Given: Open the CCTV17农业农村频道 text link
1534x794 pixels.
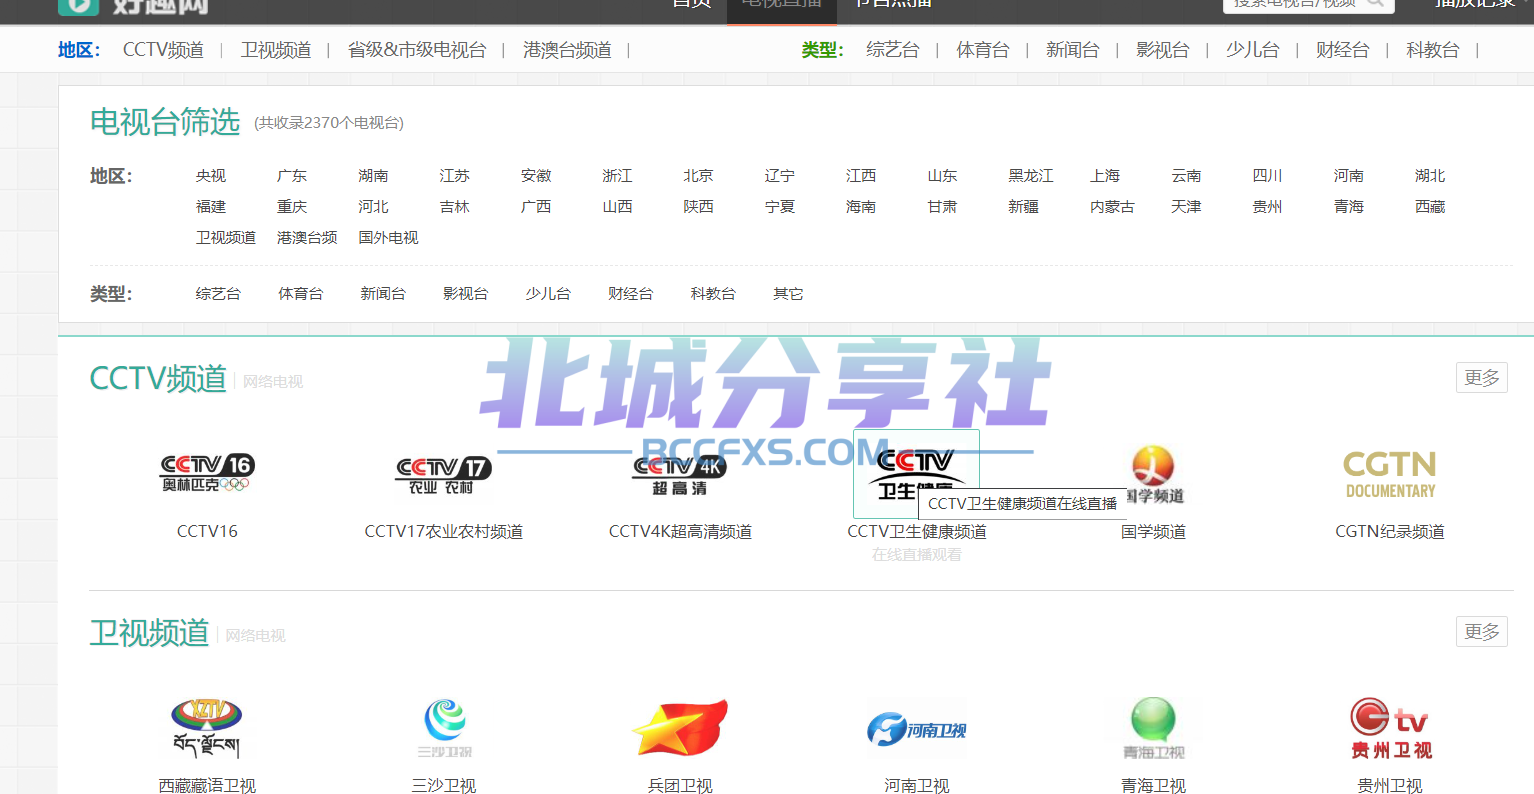Looking at the screenshot, I should (x=444, y=532).
